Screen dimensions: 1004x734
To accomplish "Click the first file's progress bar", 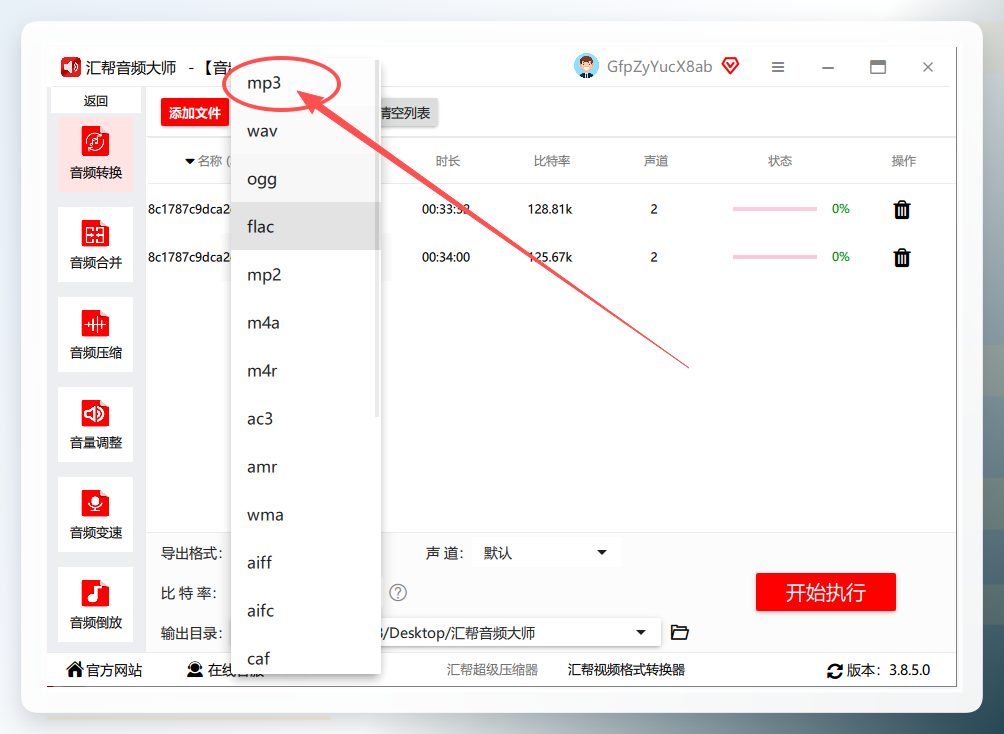I will [x=774, y=209].
